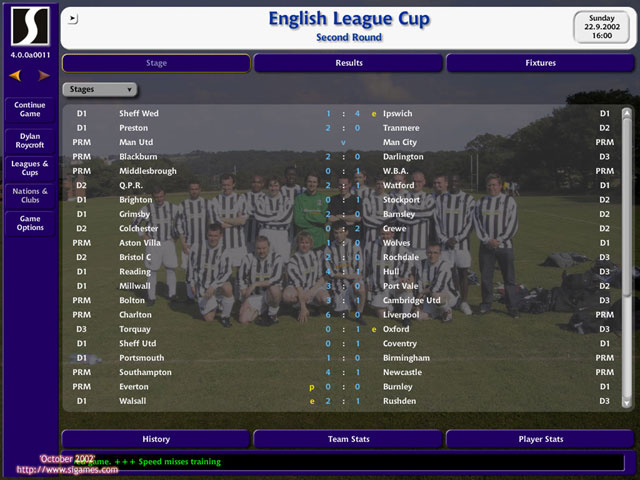Click the scrollbar down arrow
Viewport: 640px width, 480px height.
point(626,403)
